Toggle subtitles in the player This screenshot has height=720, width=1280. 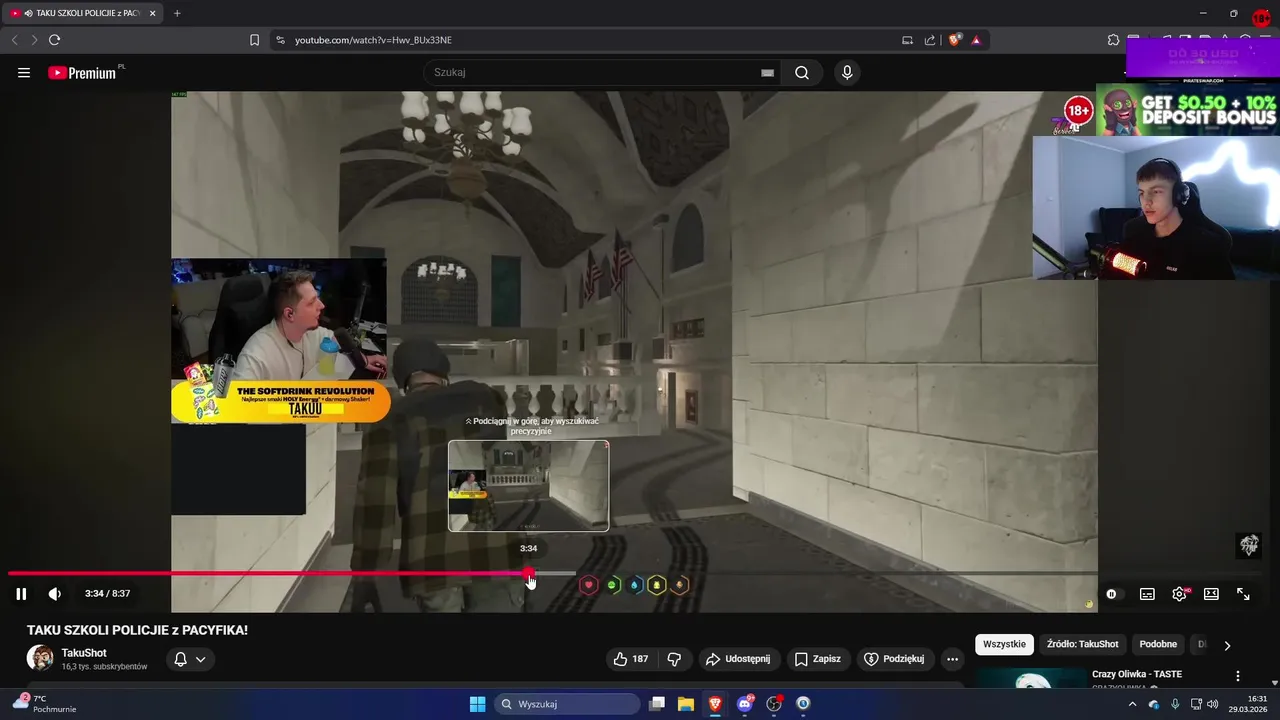click(x=1147, y=594)
